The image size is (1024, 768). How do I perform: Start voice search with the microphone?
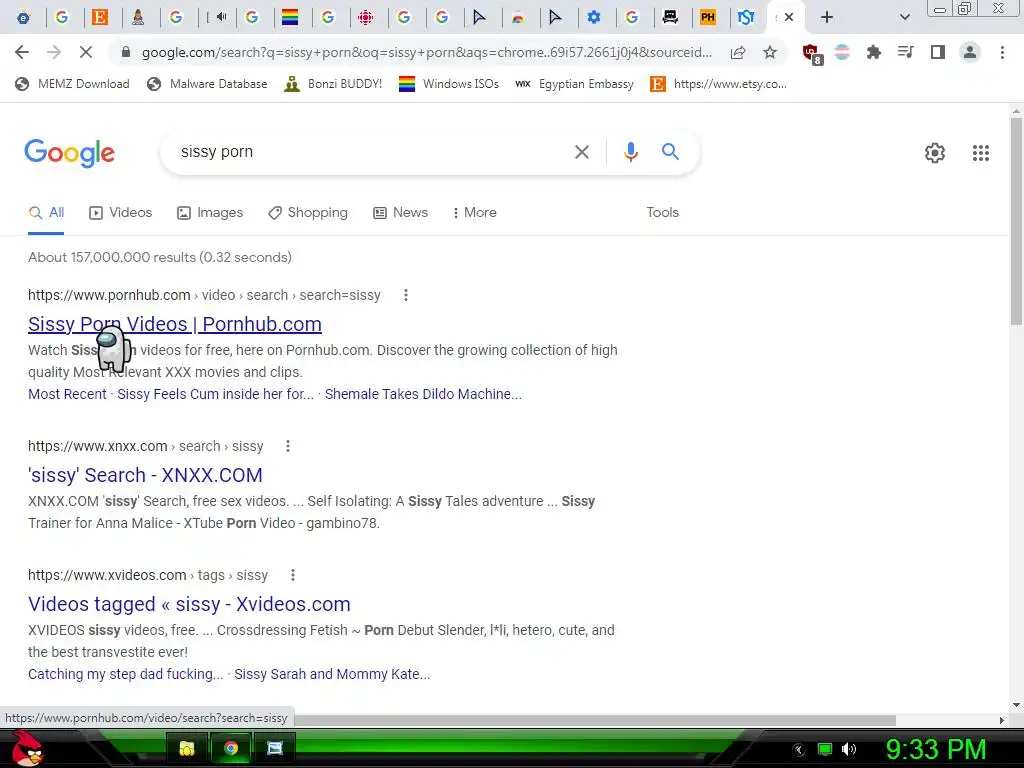pyautogui.click(x=630, y=152)
